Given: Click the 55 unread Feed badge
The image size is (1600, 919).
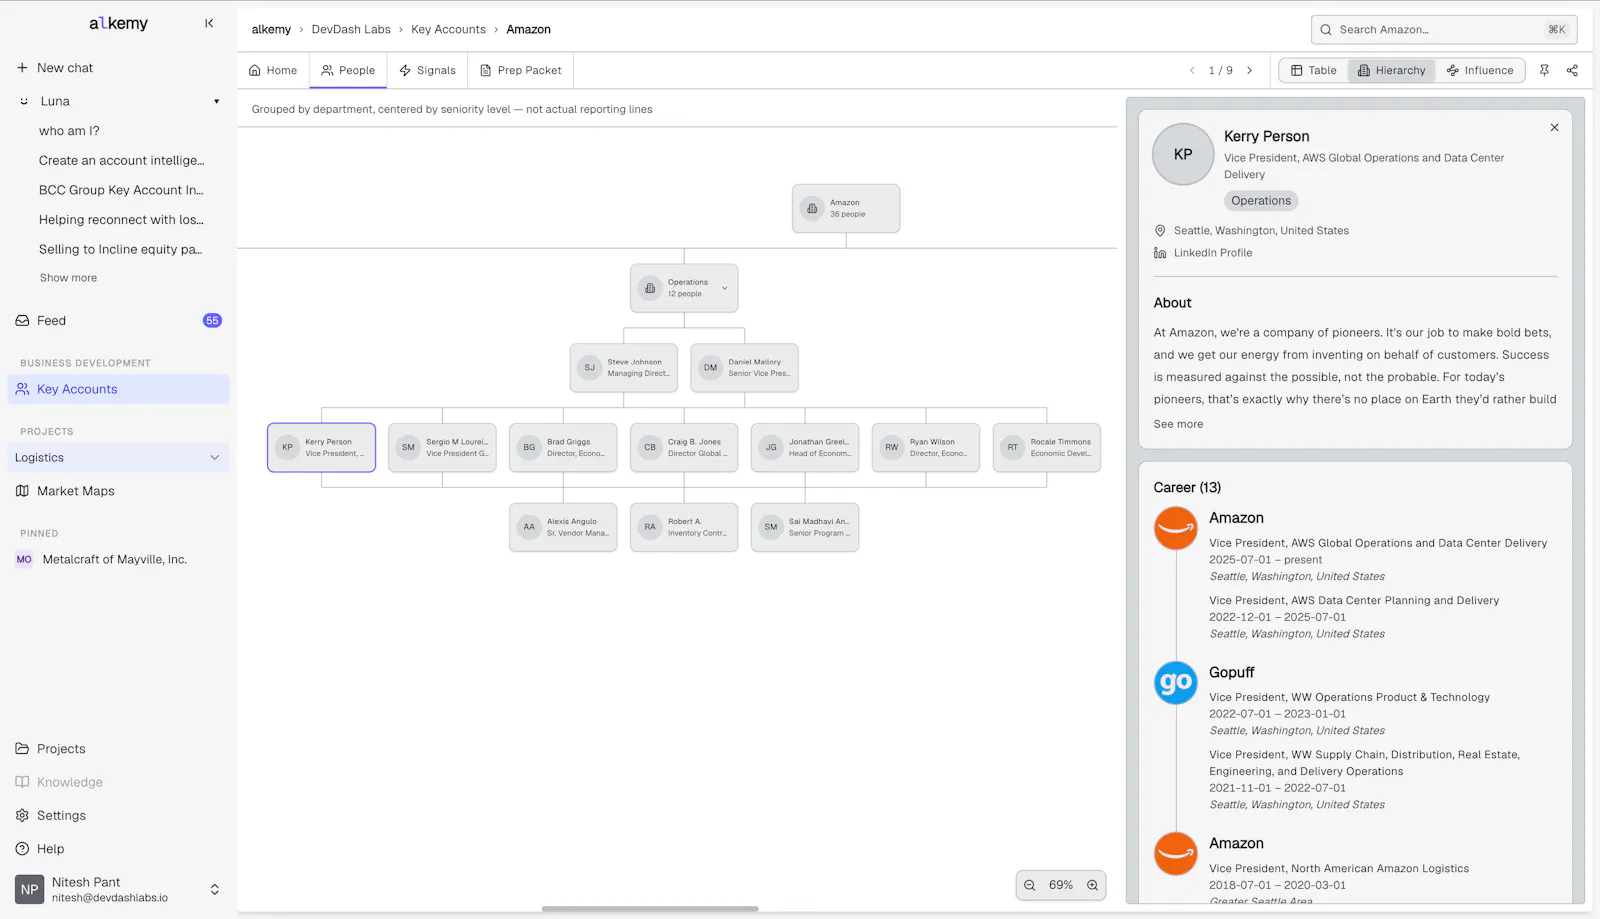Looking at the screenshot, I should (x=212, y=321).
